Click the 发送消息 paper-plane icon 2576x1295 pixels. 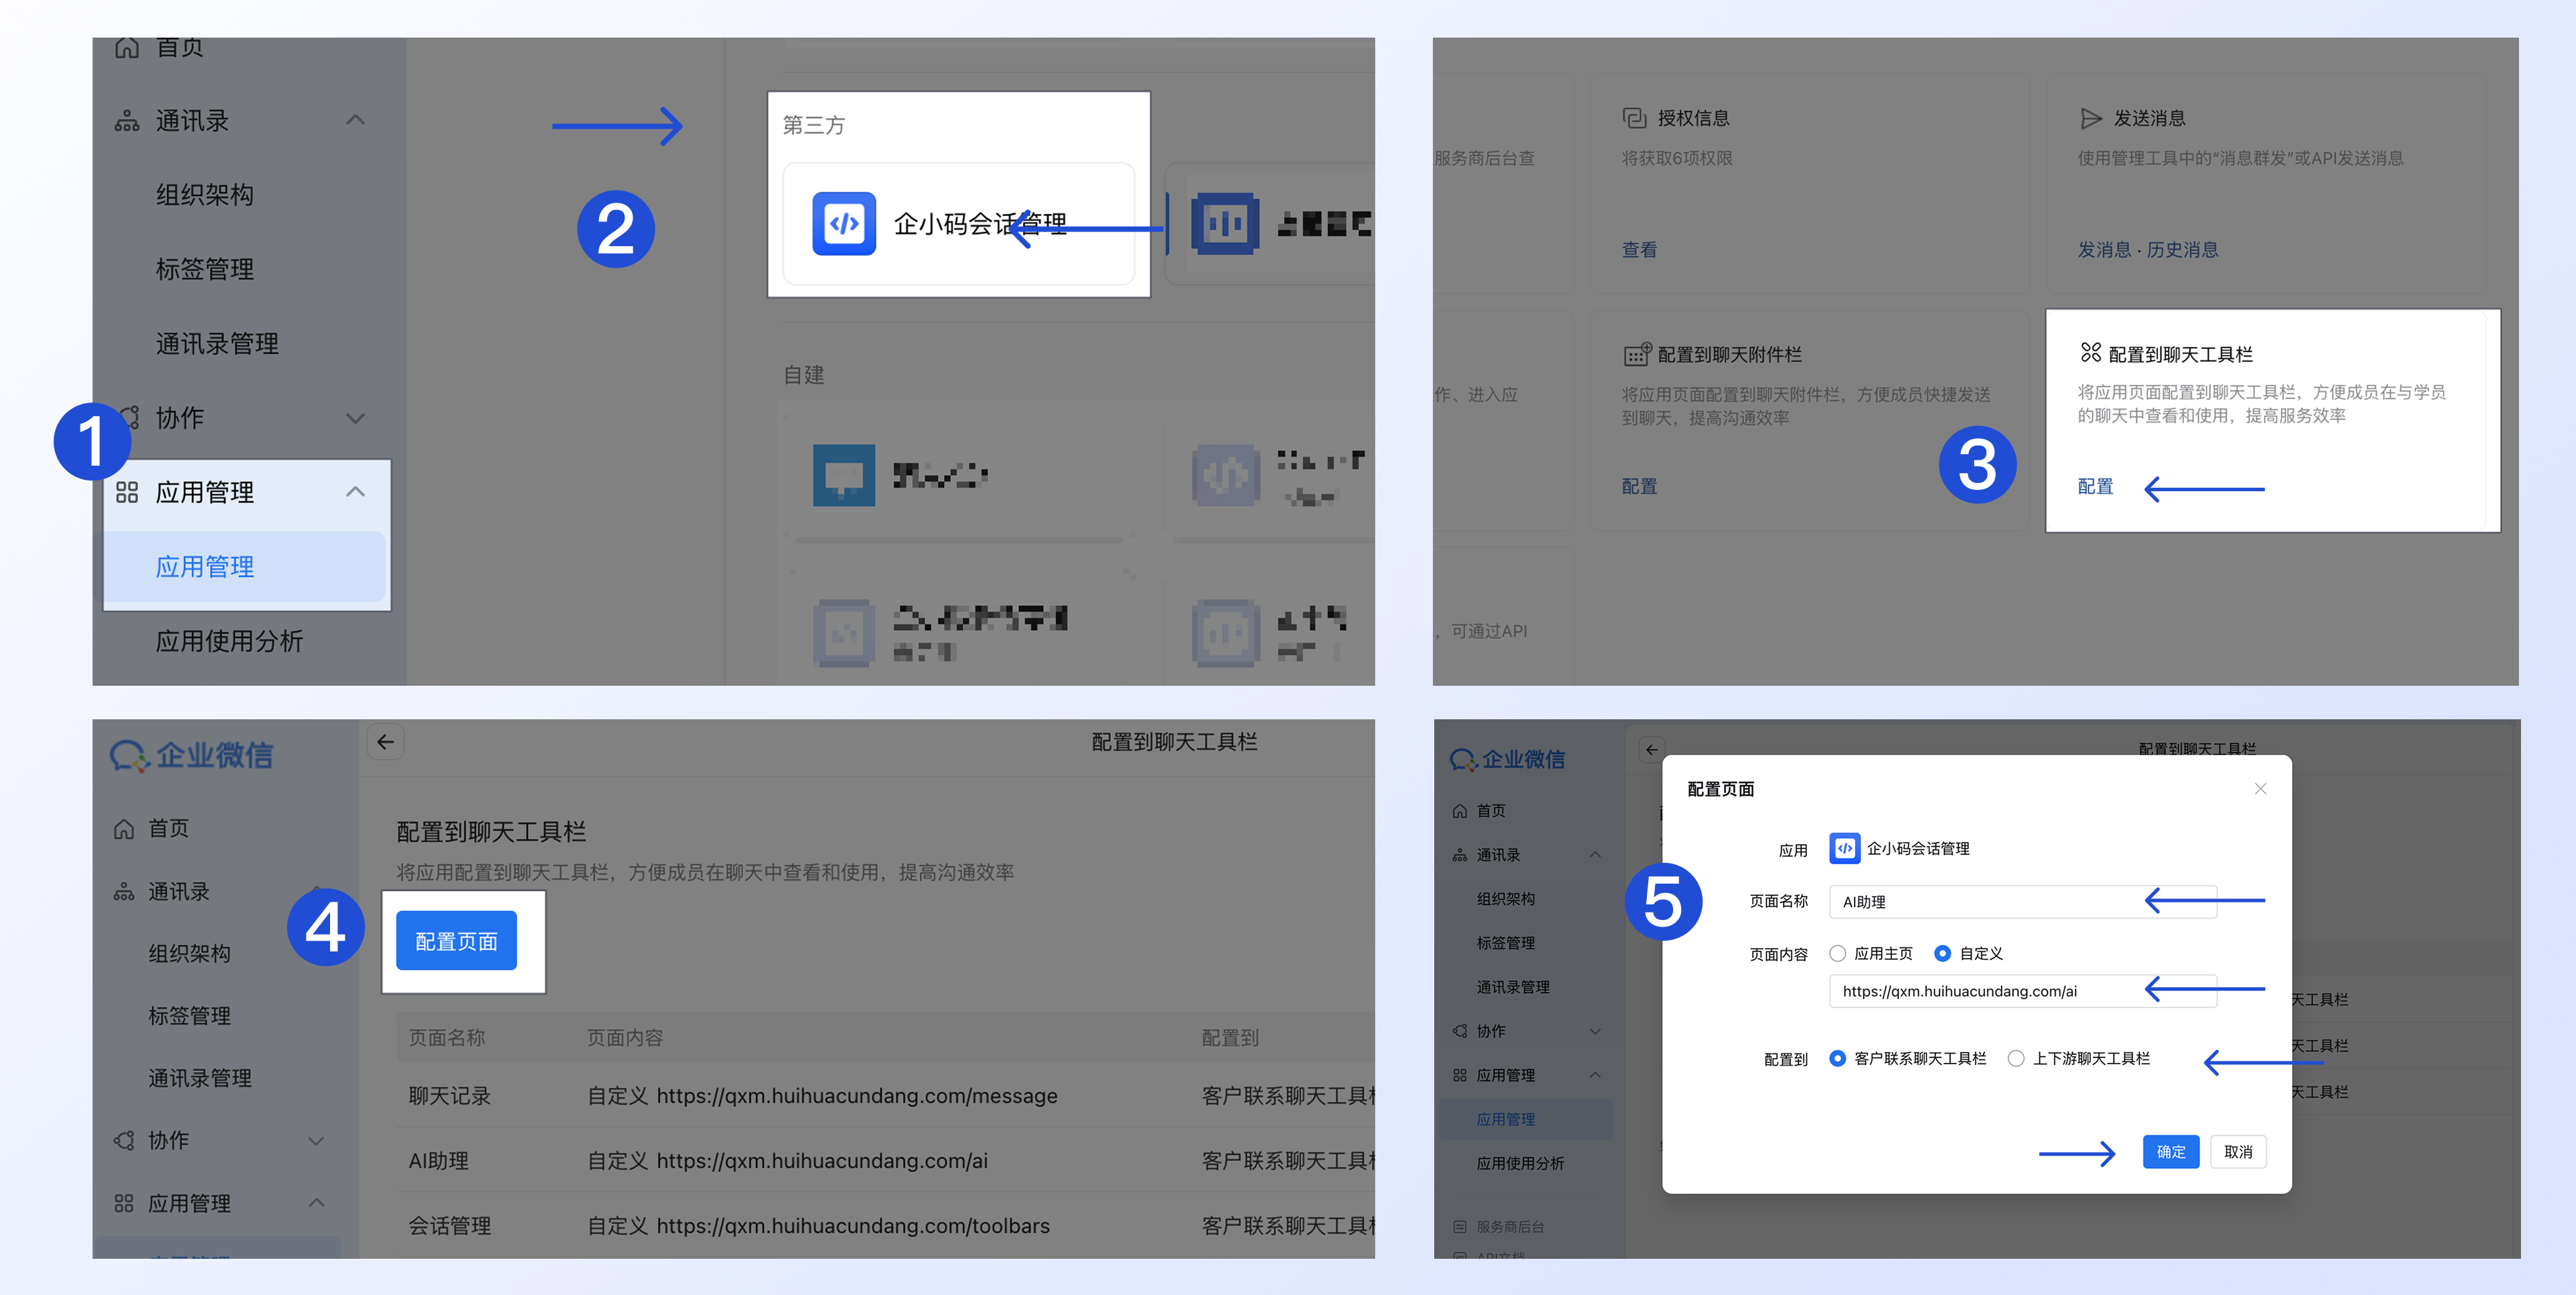coord(2090,118)
